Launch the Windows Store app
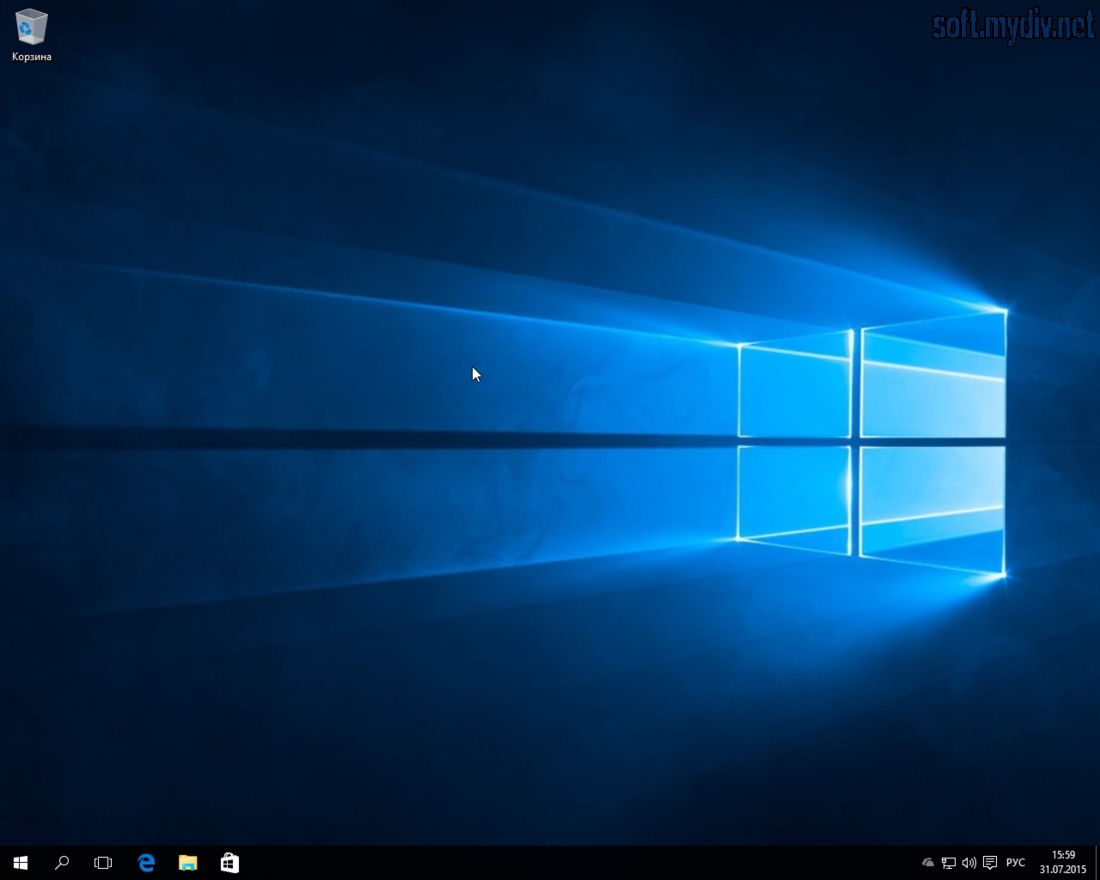Screen dimensions: 1100x880 click(x=230, y=862)
